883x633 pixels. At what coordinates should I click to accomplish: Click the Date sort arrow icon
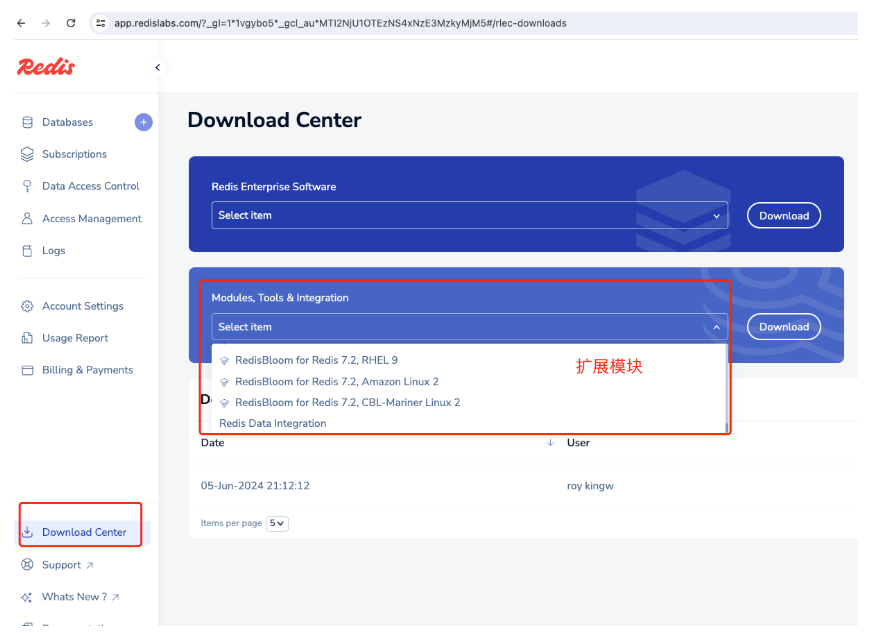coord(550,443)
